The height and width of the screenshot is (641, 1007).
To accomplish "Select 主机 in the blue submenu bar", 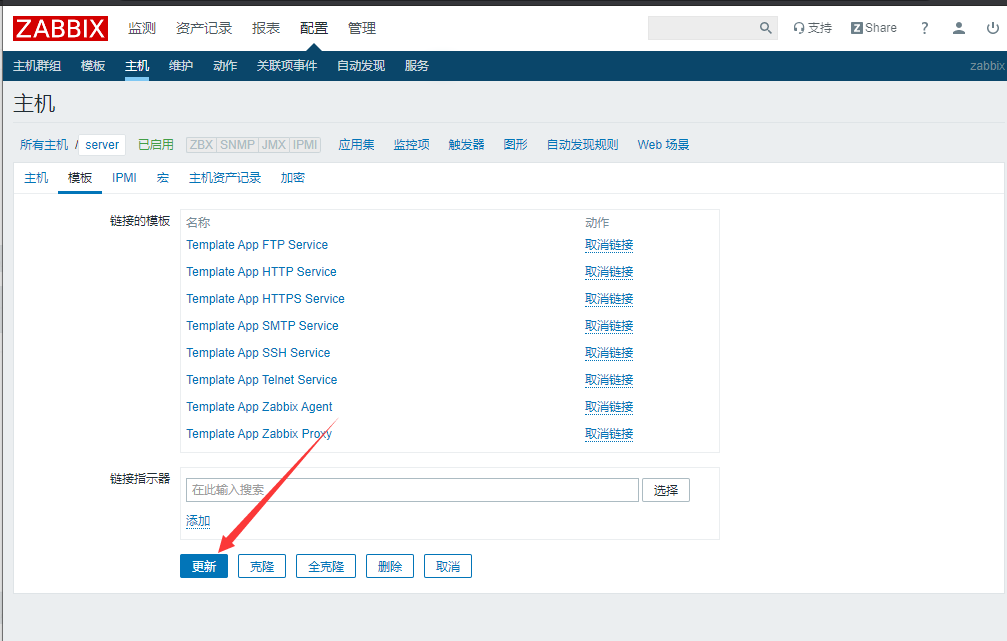I will click(x=137, y=66).
